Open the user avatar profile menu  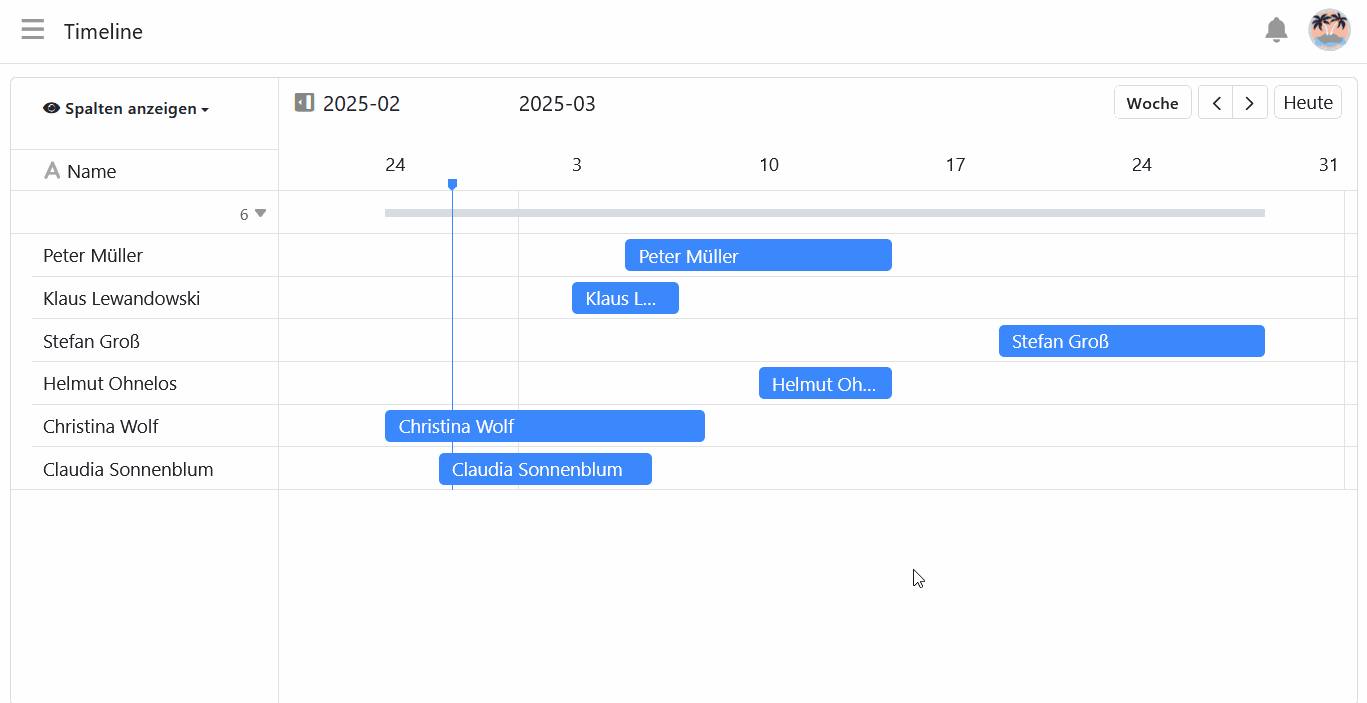tap(1329, 30)
